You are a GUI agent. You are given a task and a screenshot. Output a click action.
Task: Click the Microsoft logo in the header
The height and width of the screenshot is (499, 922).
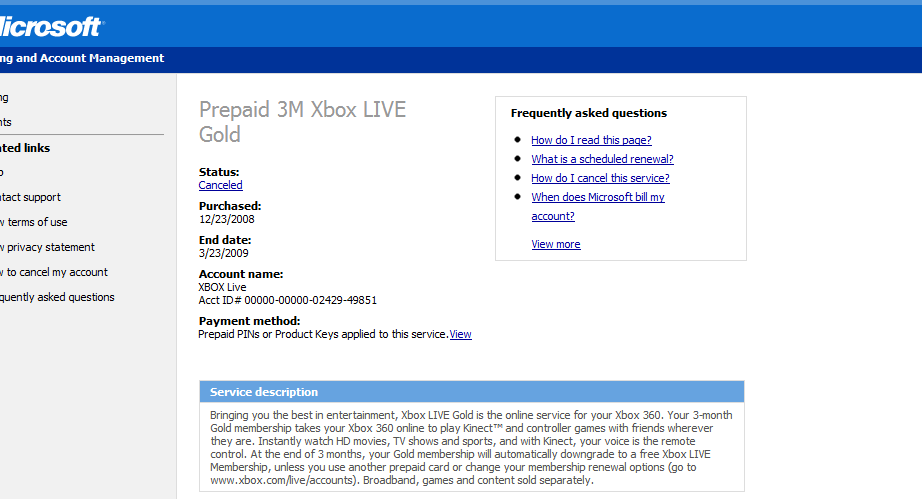click(51, 26)
